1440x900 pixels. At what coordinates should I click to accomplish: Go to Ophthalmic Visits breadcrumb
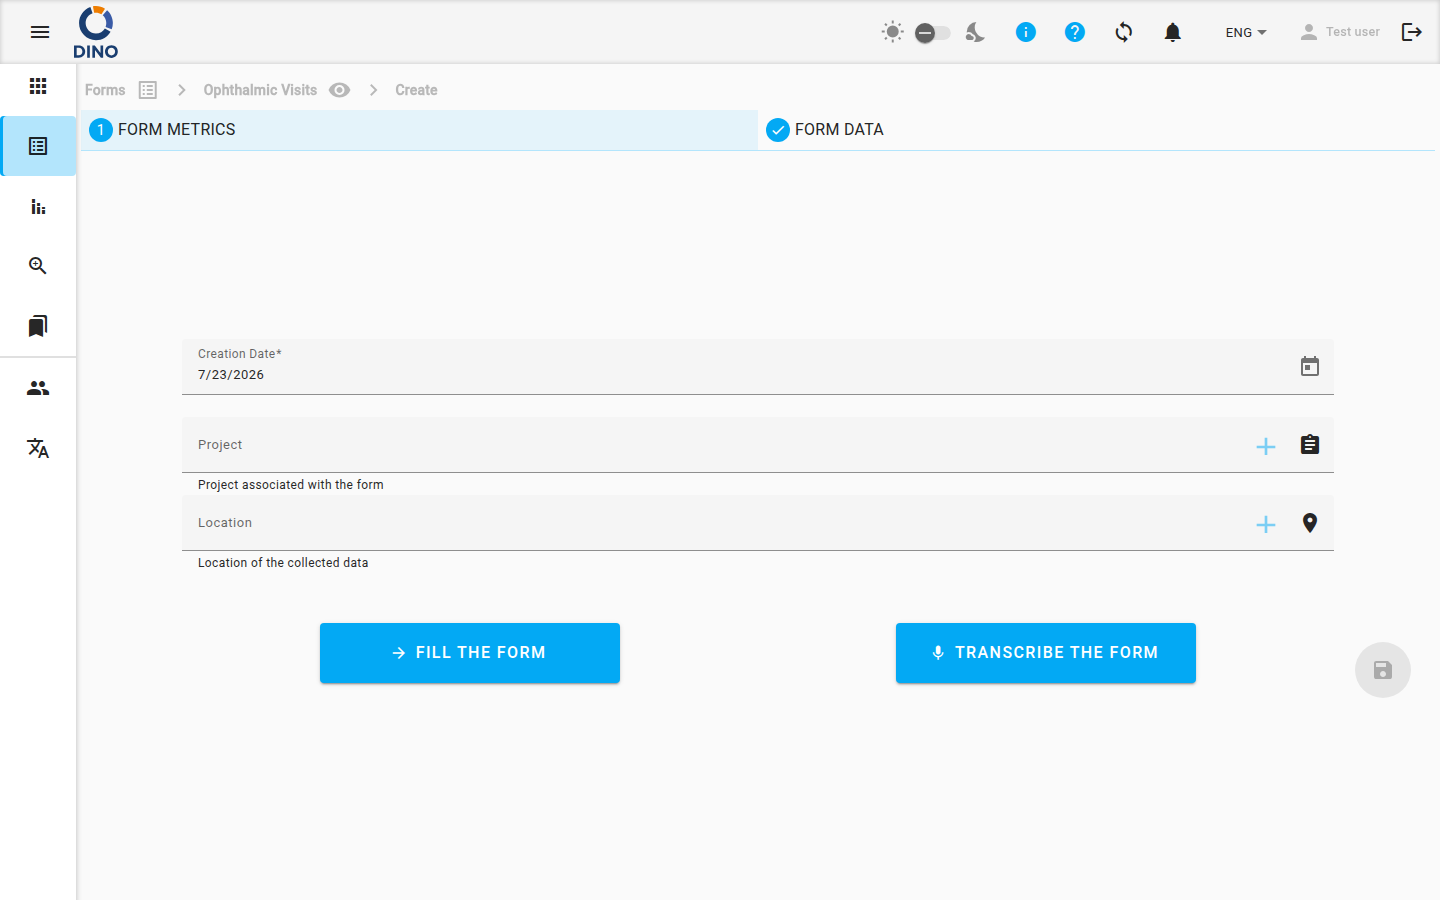(x=260, y=90)
